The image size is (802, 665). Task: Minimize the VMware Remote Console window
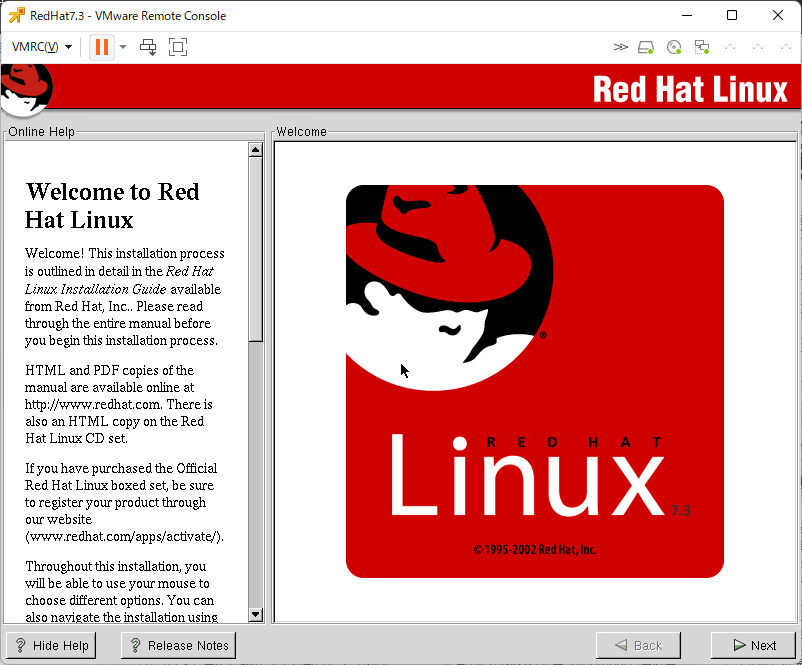[x=687, y=15]
